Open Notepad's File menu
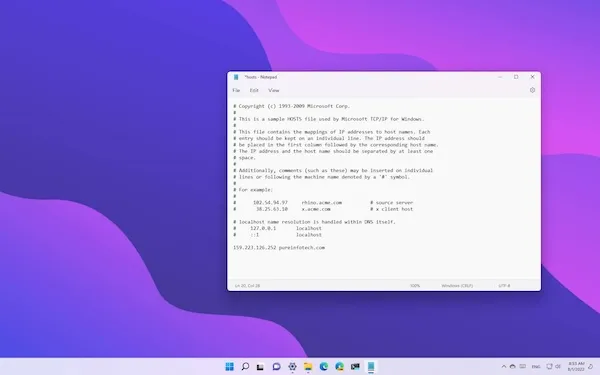The height and width of the screenshot is (375, 600). [x=236, y=90]
